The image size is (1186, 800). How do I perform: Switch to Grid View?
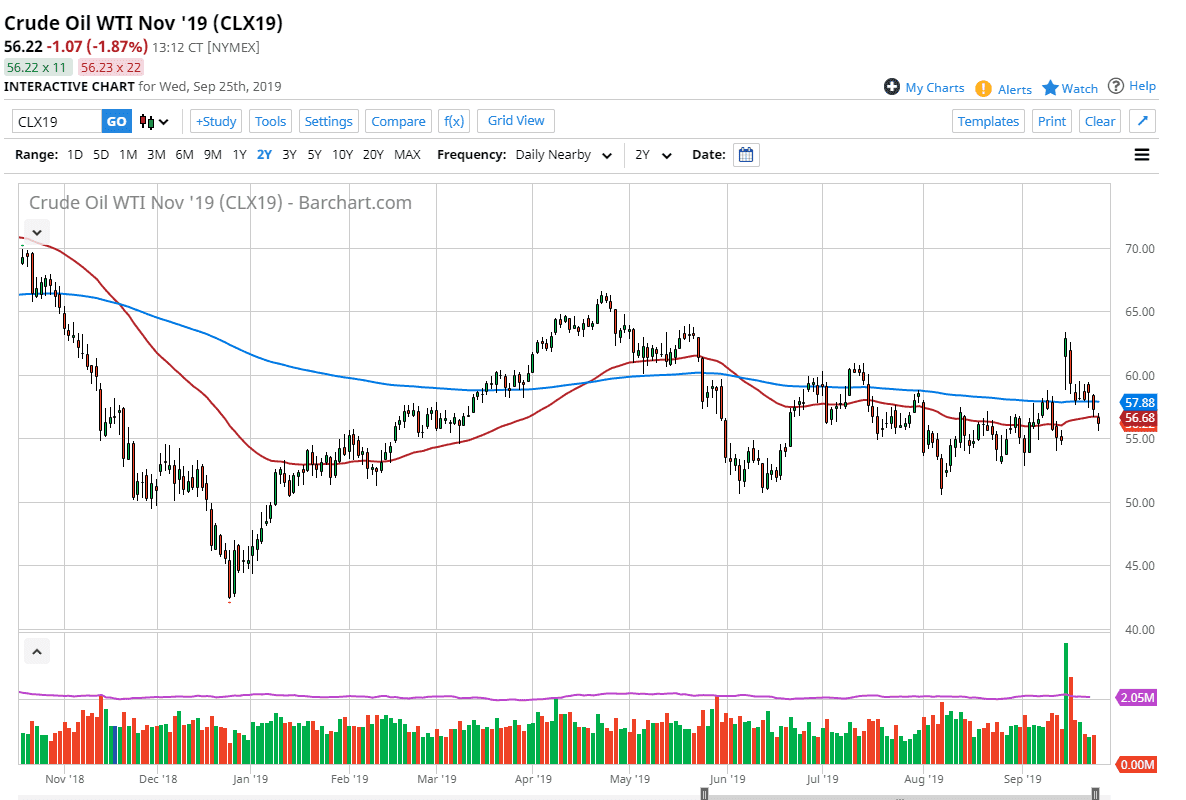(515, 120)
